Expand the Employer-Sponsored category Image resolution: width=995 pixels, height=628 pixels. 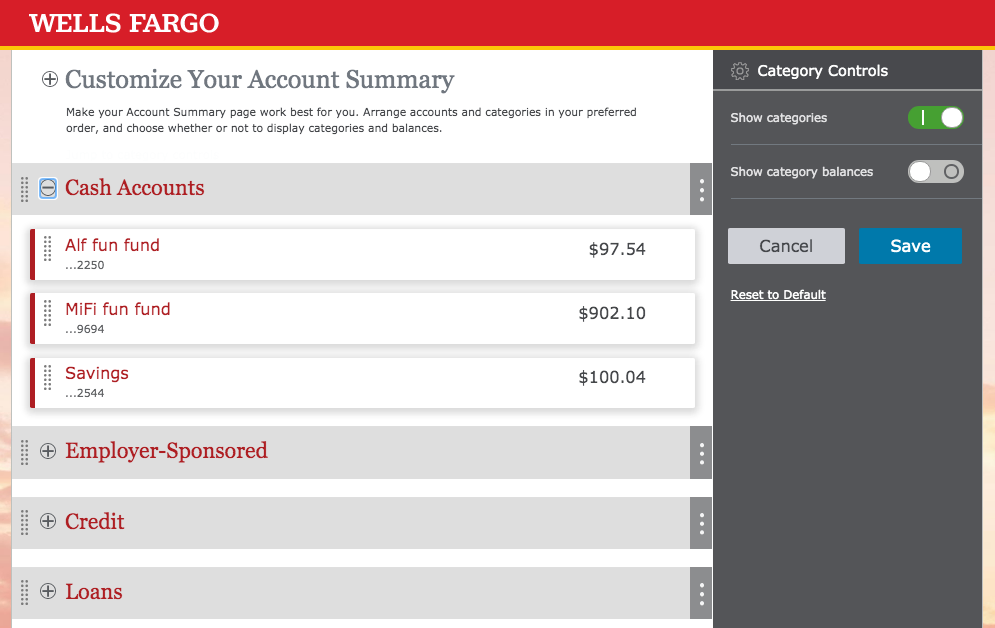click(48, 451)
